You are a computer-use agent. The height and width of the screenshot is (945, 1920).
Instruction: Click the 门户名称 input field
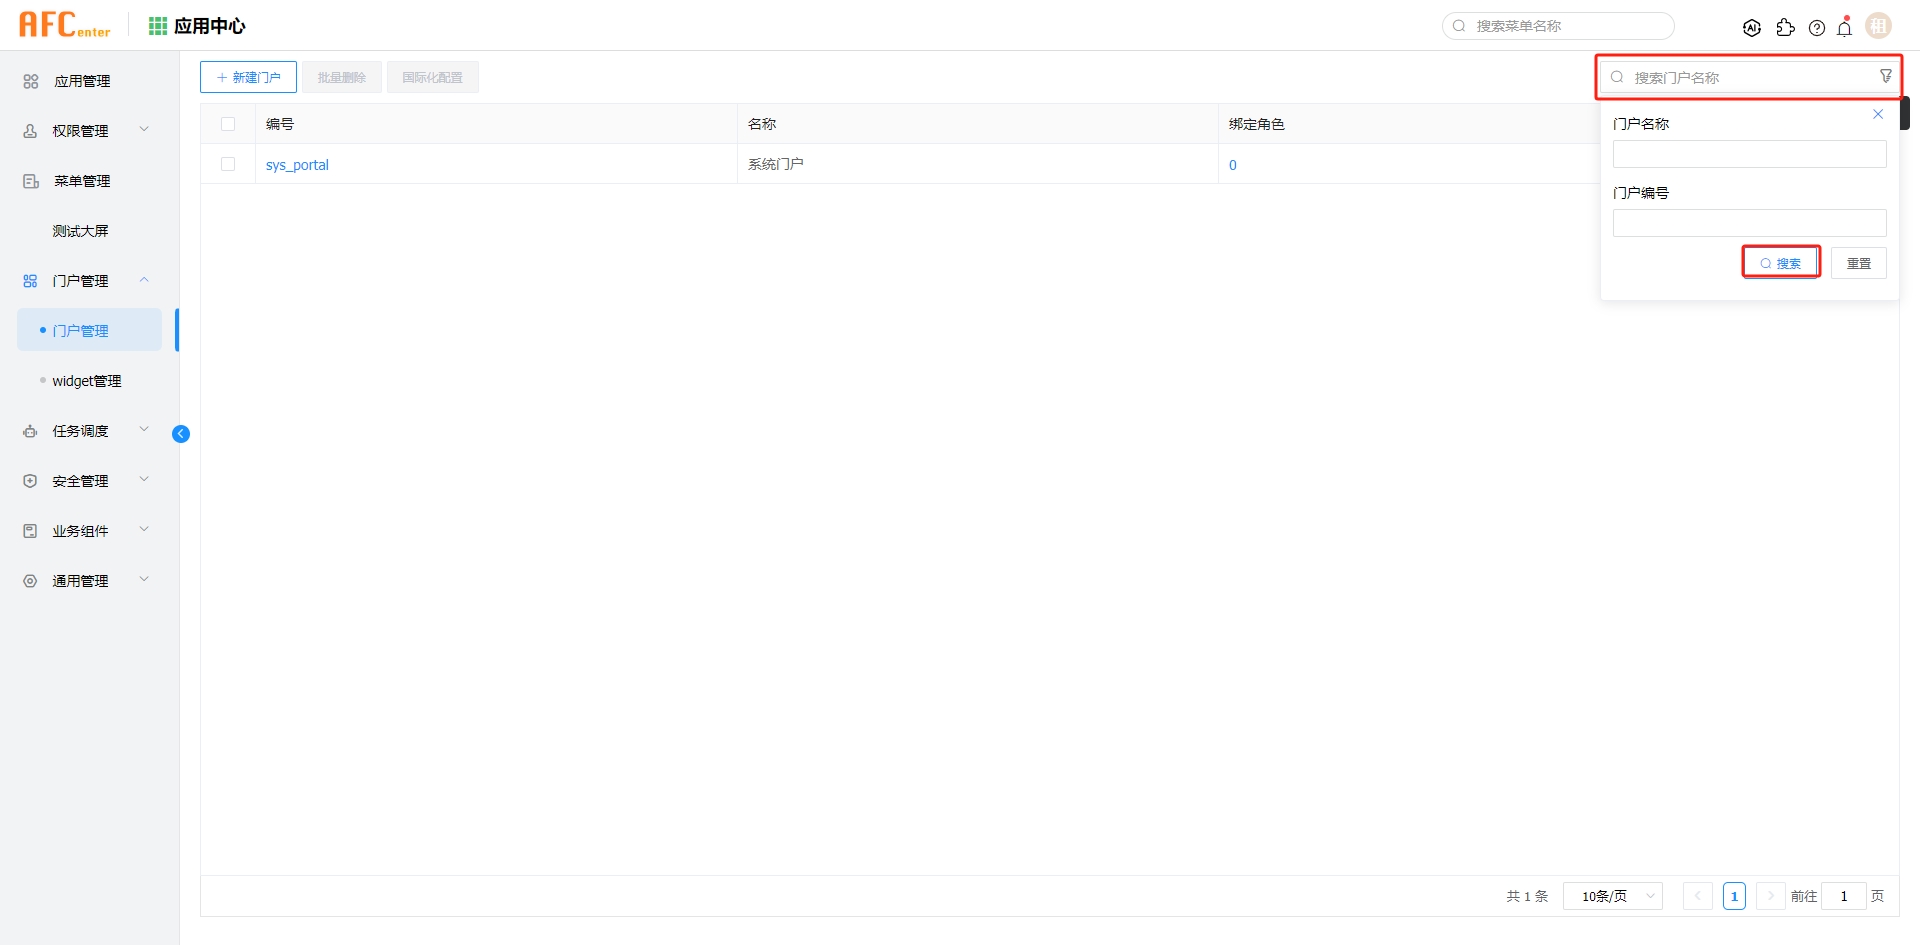point(1748,153)
